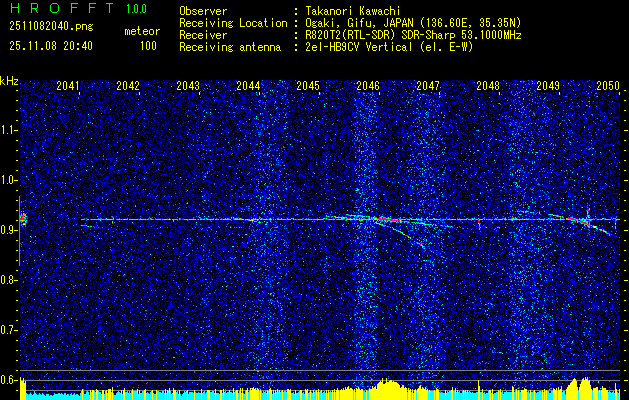This screenshot has height=400, width=629.
Task: Click the red meteor echo near 2049
Action: point(580,221)
